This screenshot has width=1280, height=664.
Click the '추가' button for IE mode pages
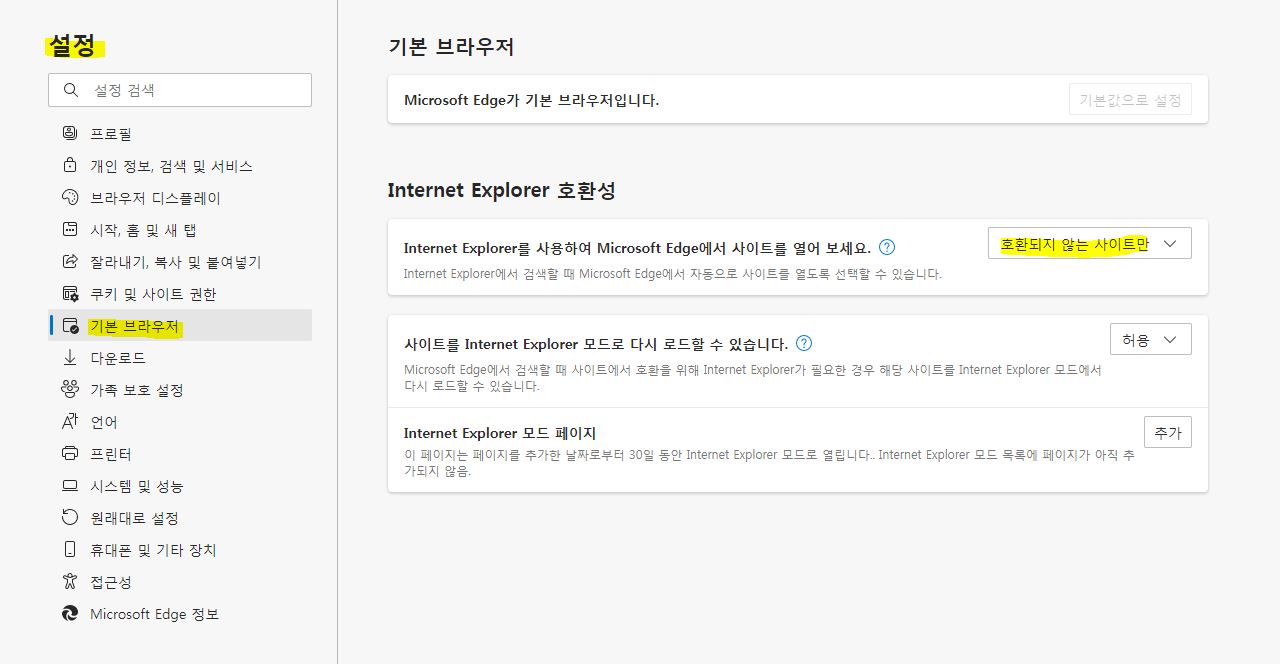1167,432
